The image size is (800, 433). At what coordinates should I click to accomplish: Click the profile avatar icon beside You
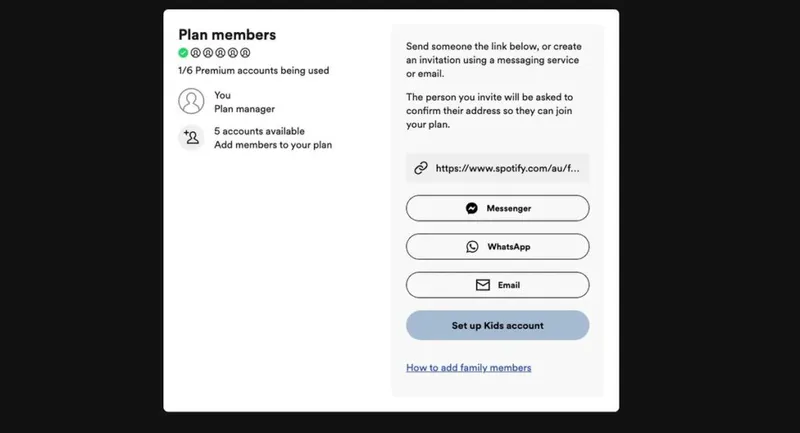[191, 101]
